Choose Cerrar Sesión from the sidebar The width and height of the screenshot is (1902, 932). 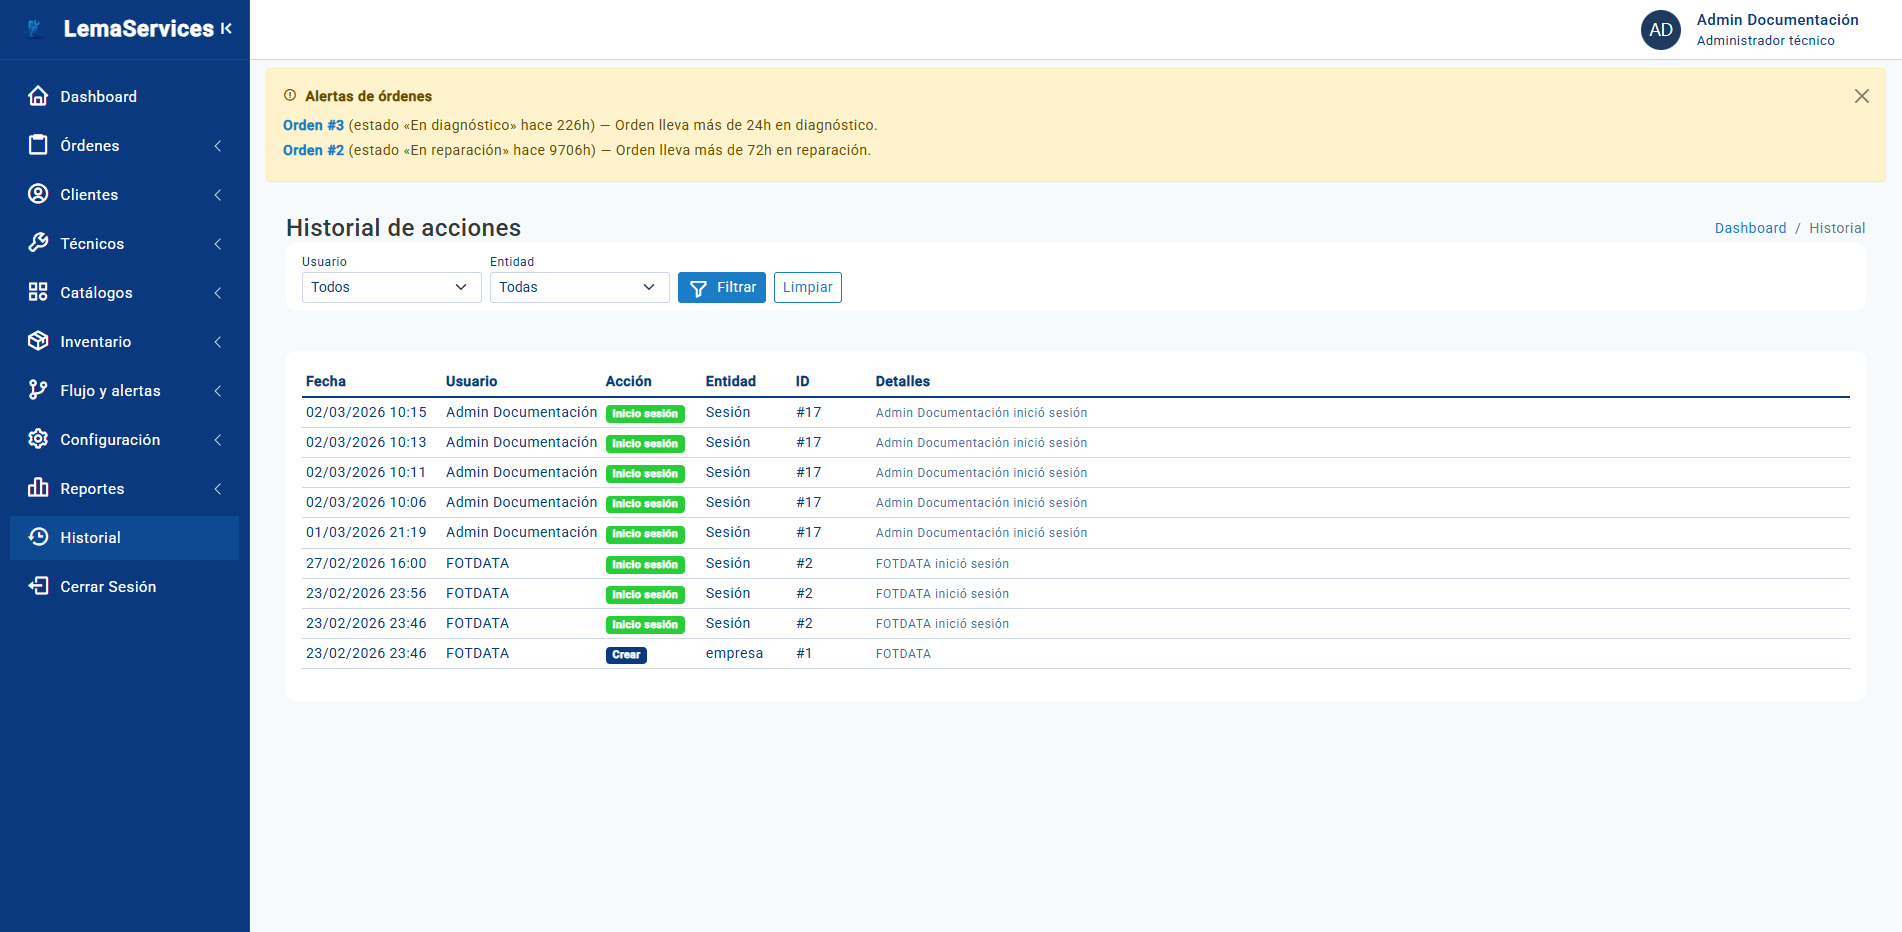[107, 587]
